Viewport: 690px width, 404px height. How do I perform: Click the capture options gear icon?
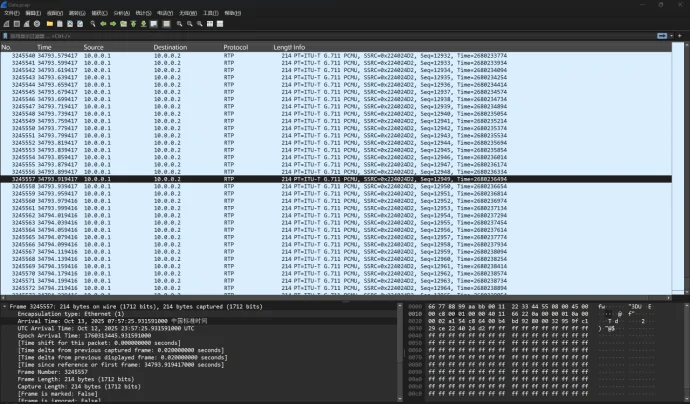(x=37, y=23)
